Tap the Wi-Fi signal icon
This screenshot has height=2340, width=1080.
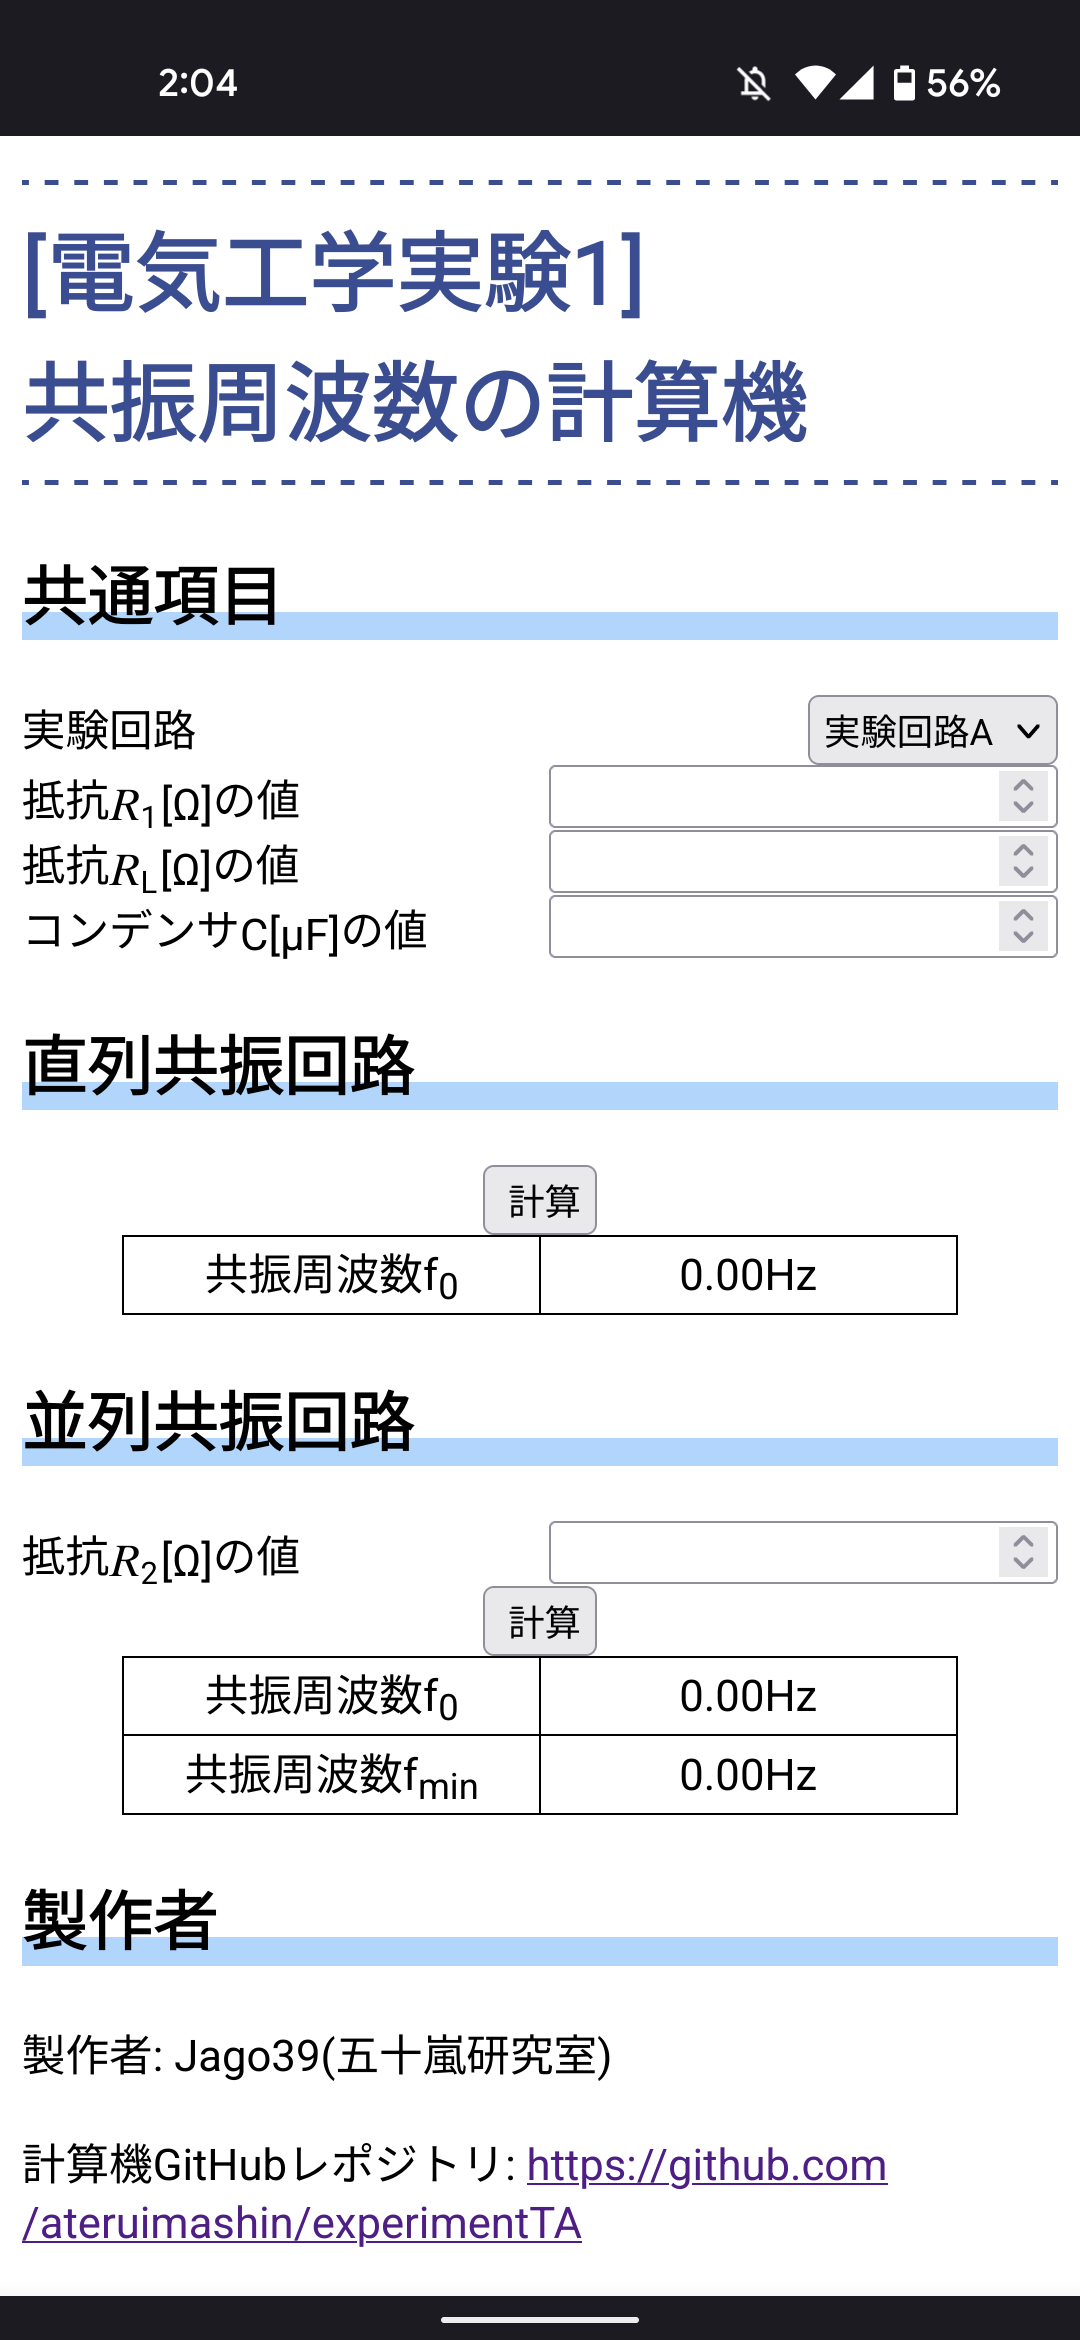coord(815,83)
